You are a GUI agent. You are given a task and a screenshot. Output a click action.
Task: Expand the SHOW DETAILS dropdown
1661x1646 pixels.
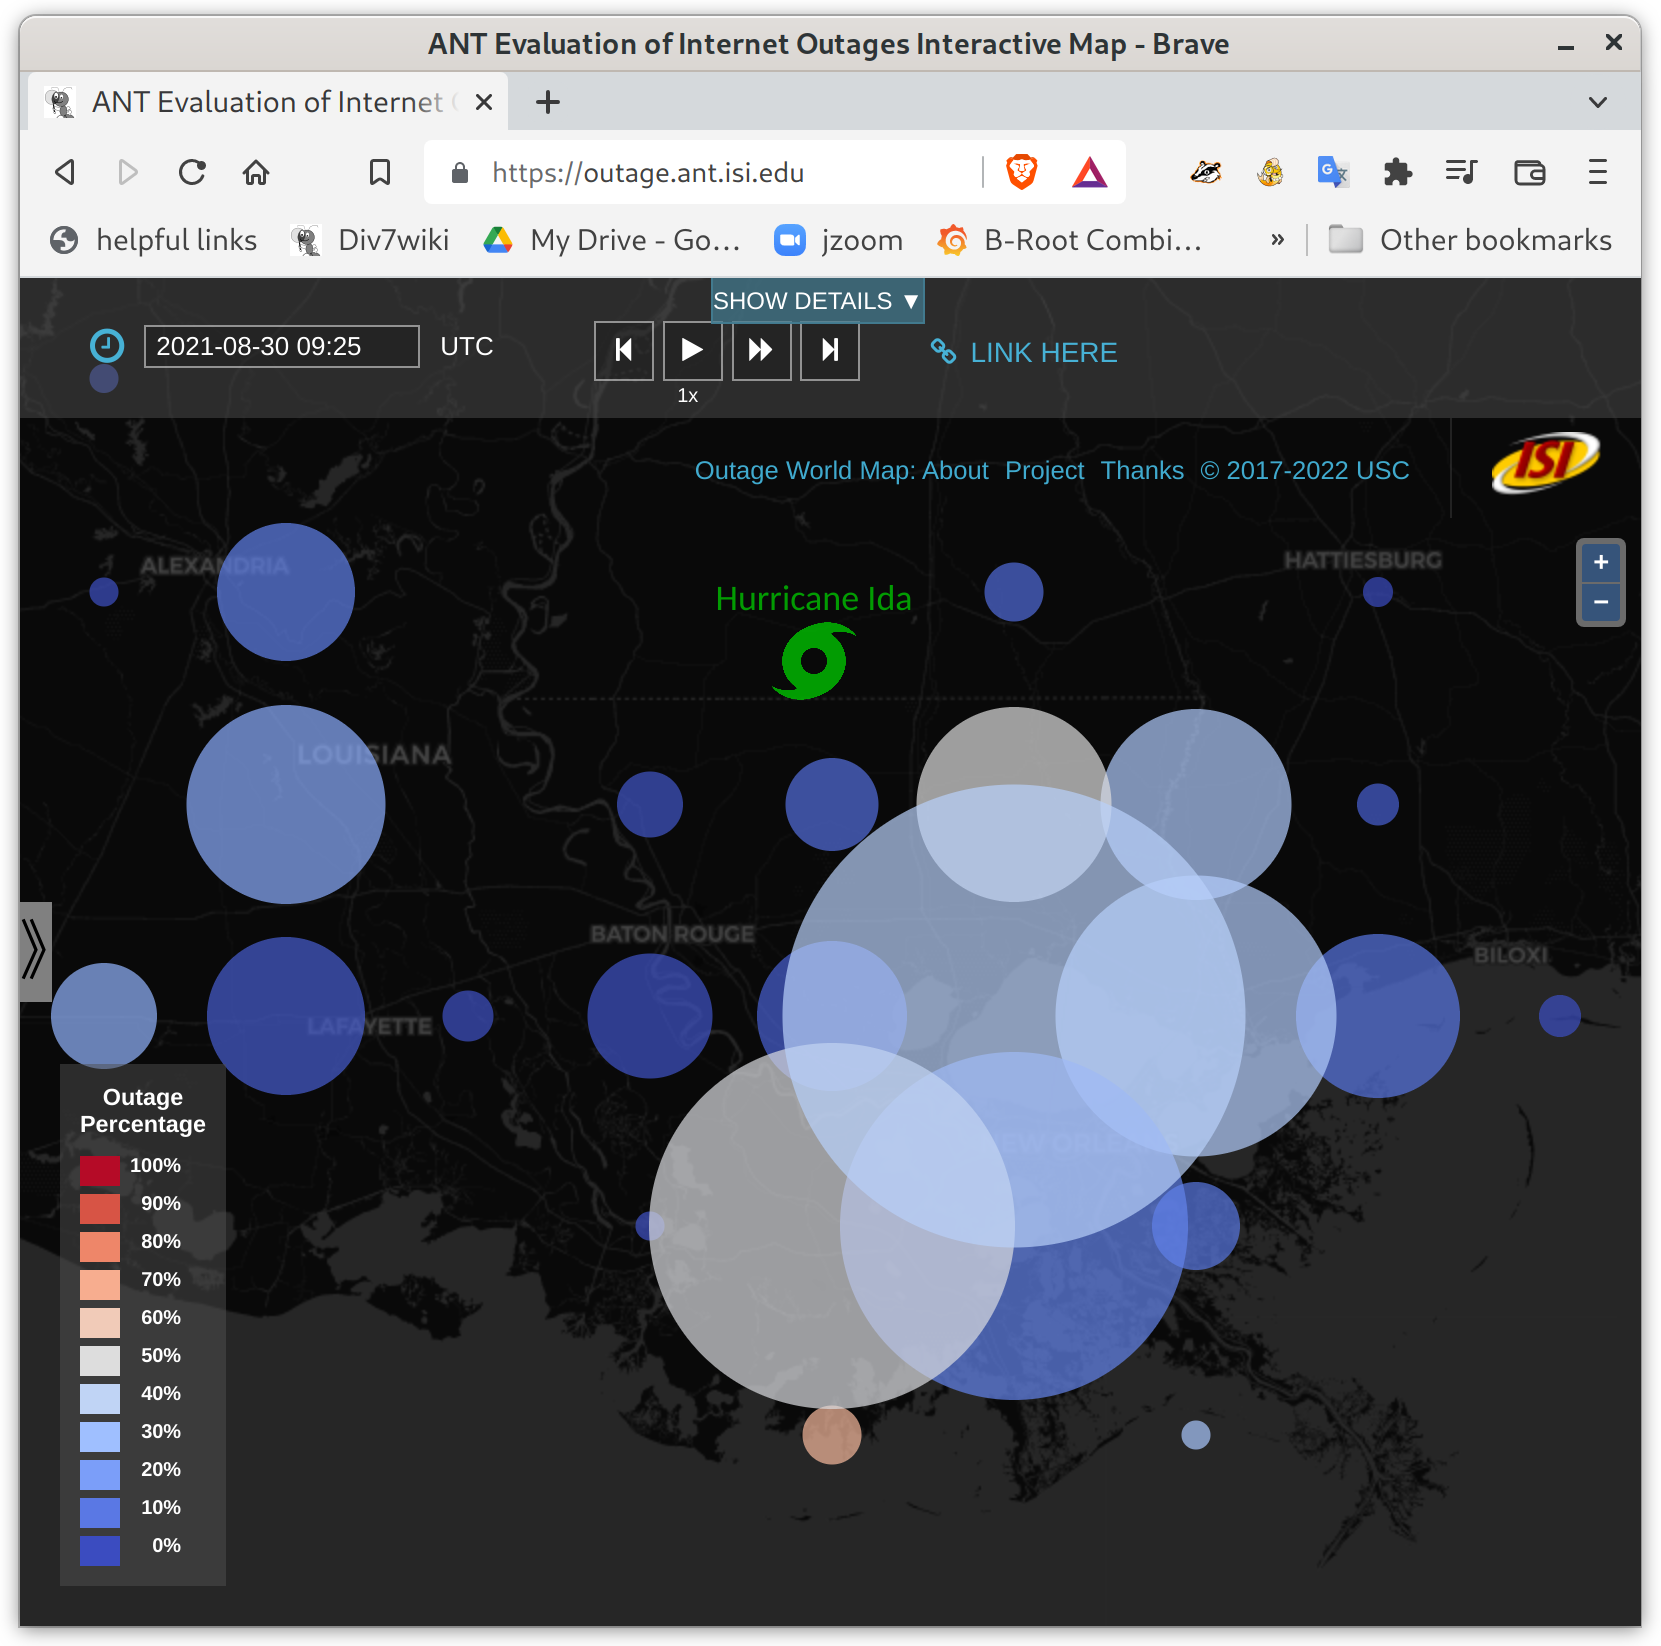pyautogui.click(x=817, y=301)
